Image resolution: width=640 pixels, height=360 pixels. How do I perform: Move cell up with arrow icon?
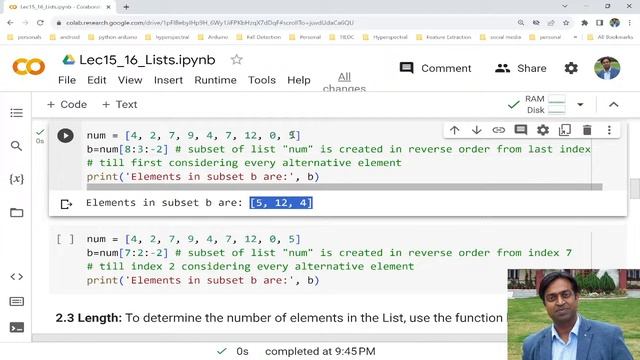point(454,130)
